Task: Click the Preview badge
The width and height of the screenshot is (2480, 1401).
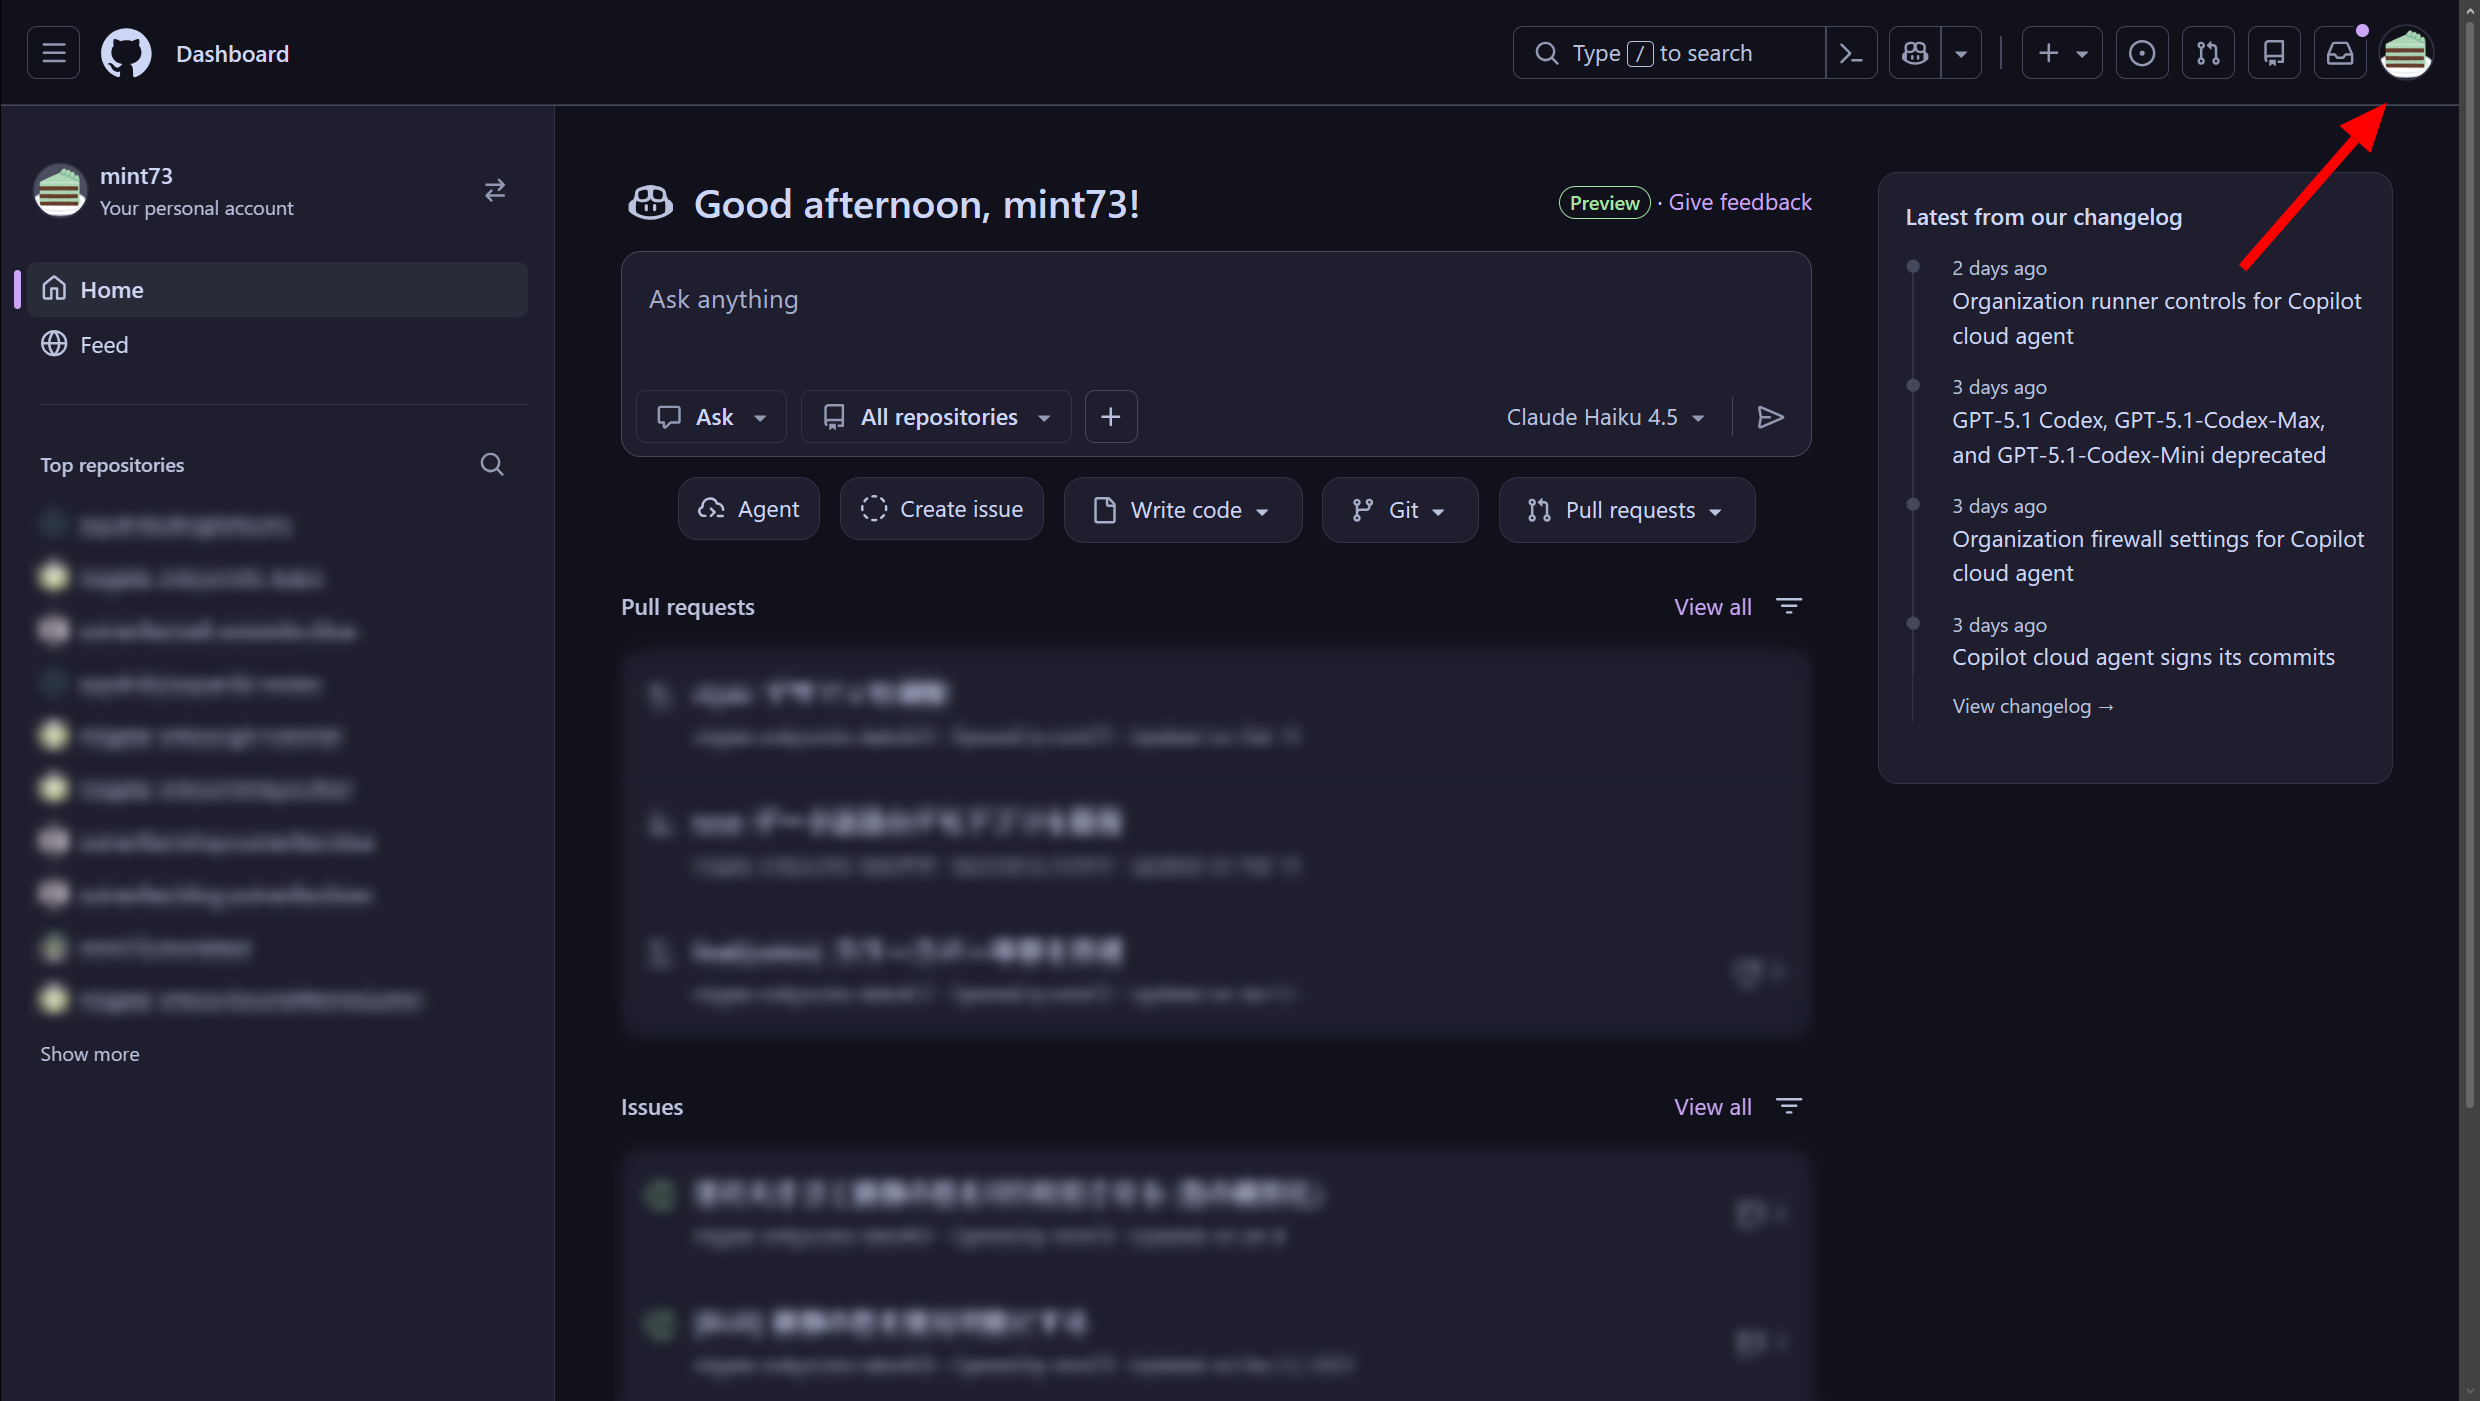Action: 1604,203
